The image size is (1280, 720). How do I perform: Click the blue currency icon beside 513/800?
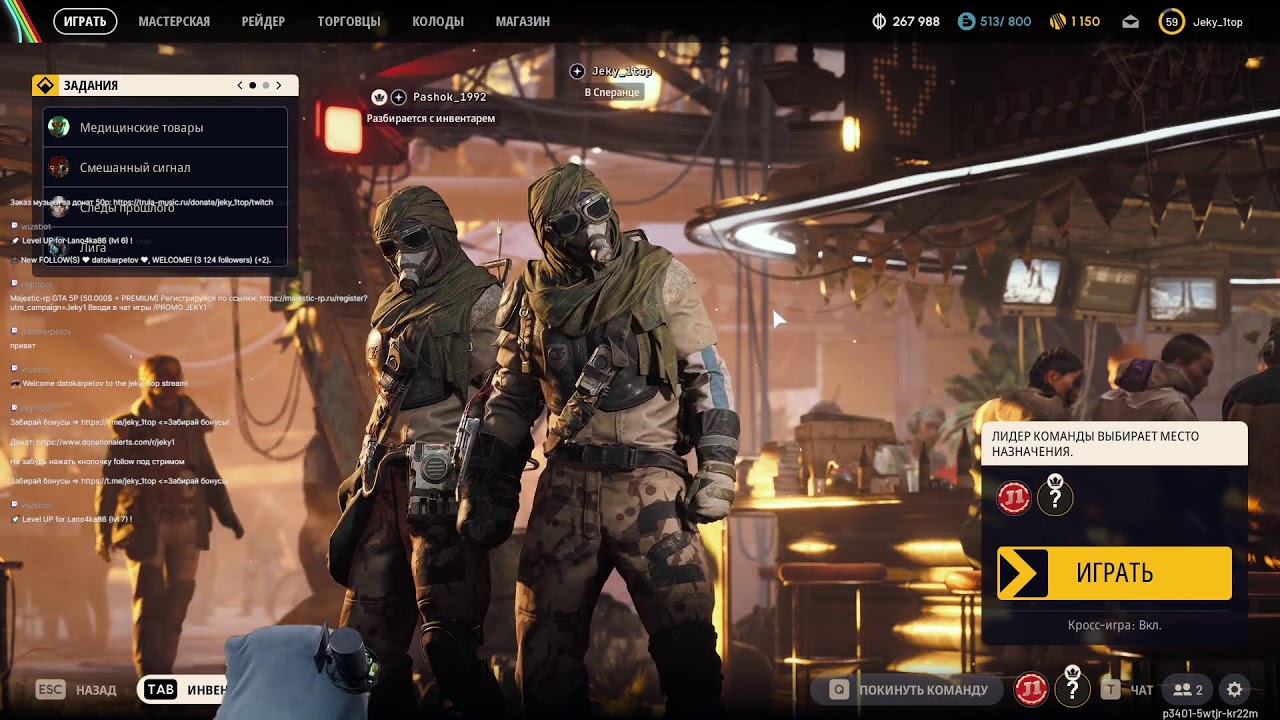[x=966, y=21]
